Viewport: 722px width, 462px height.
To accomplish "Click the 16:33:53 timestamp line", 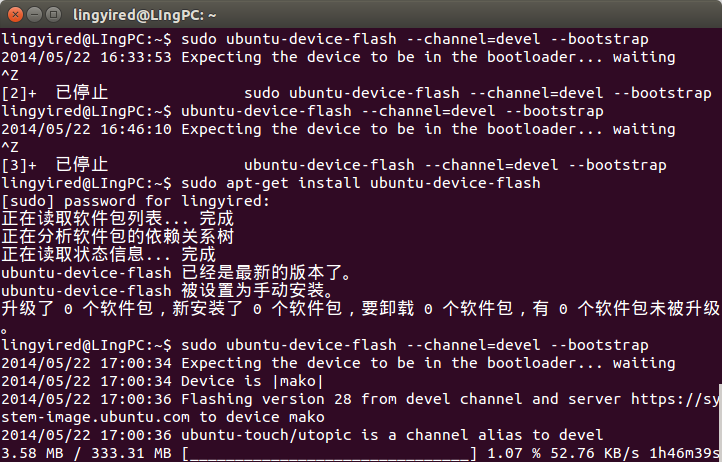I will click(324, 57).
